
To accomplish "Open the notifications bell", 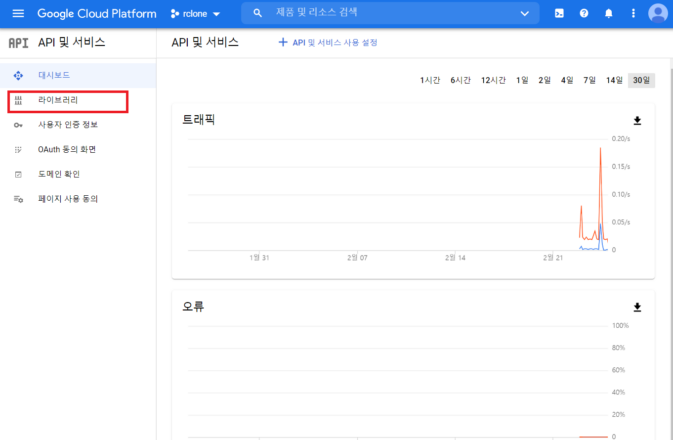I will [x=608, y=13].
